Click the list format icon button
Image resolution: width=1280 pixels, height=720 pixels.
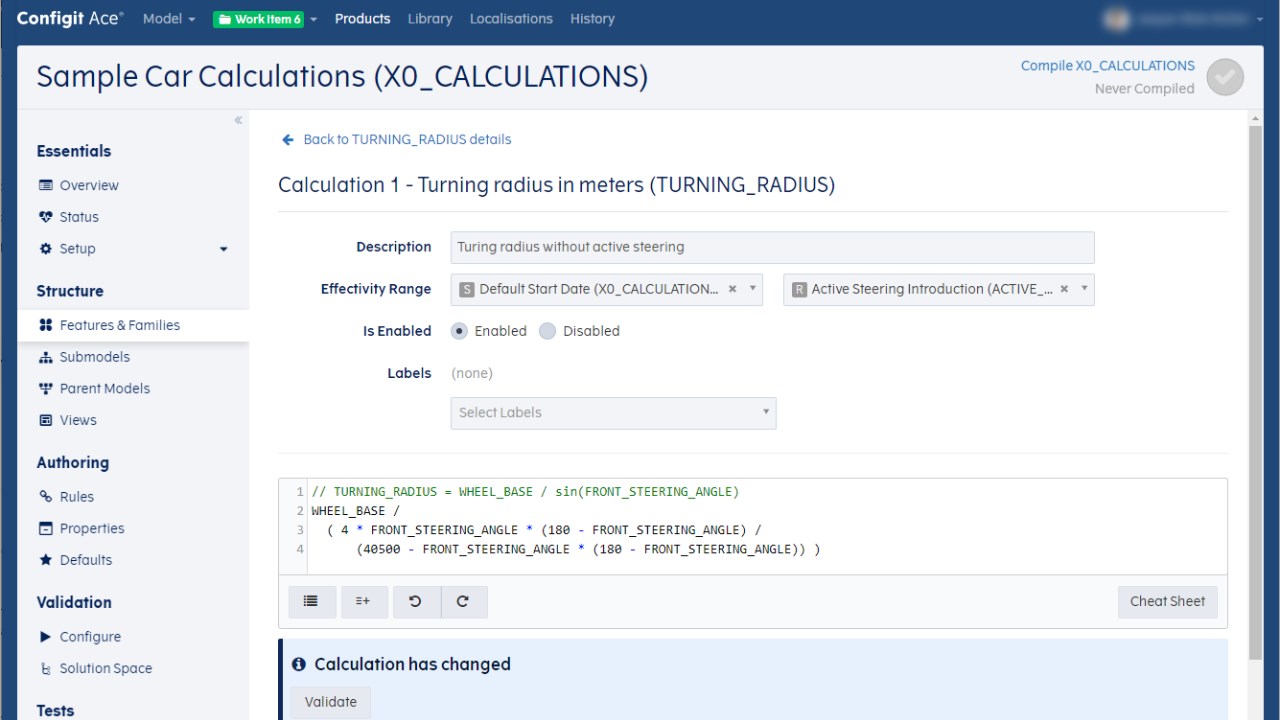311,601
